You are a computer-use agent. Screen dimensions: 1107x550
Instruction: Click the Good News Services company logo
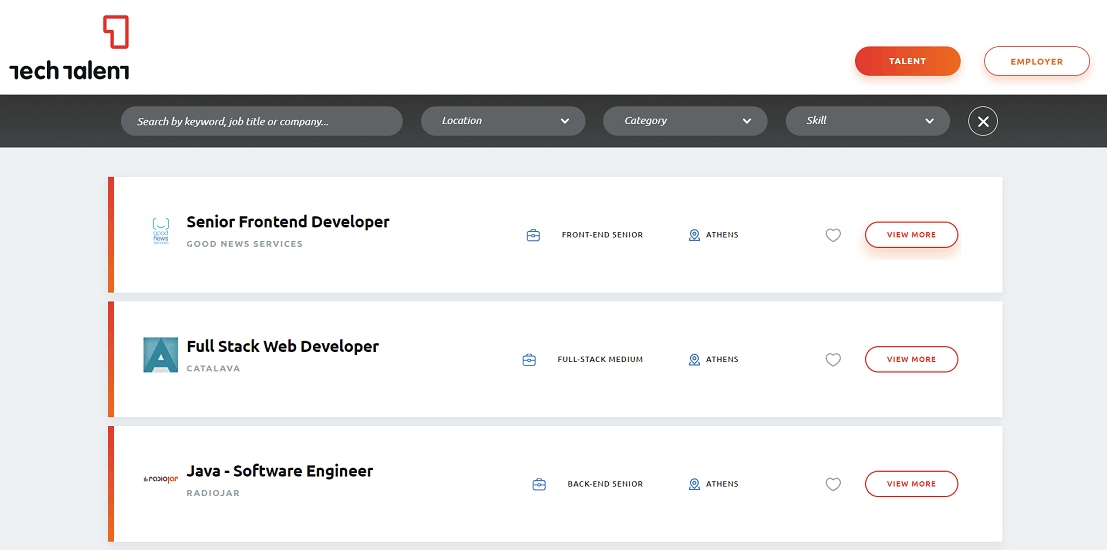tap(161, 232)
